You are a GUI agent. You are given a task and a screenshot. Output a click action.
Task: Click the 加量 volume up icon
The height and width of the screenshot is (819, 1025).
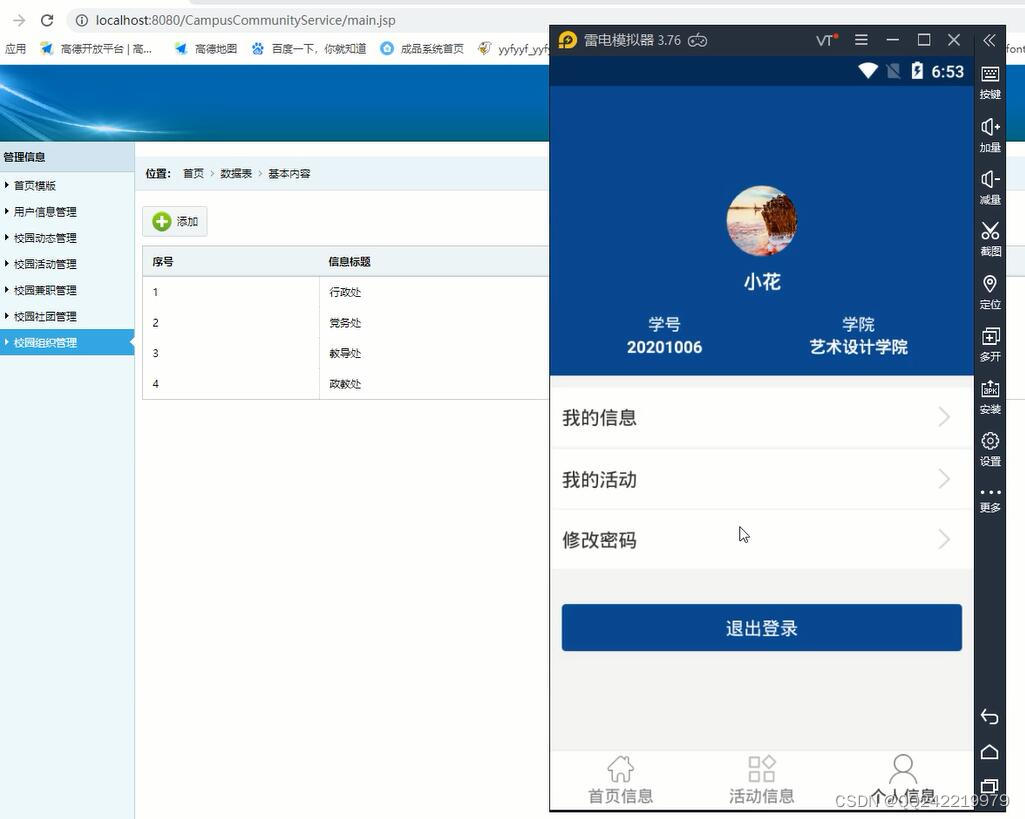(x=990, y=135)
